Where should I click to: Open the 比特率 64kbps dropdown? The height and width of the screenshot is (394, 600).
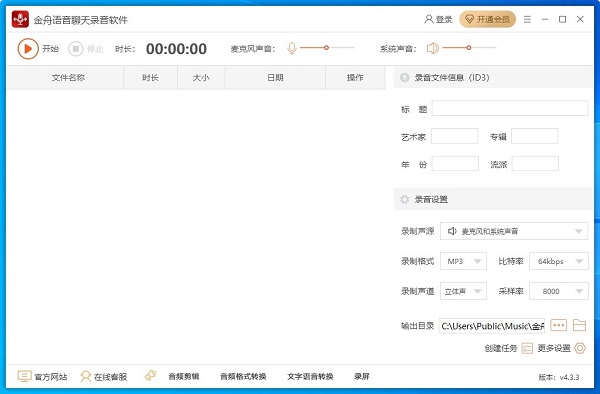click(559, 261)
